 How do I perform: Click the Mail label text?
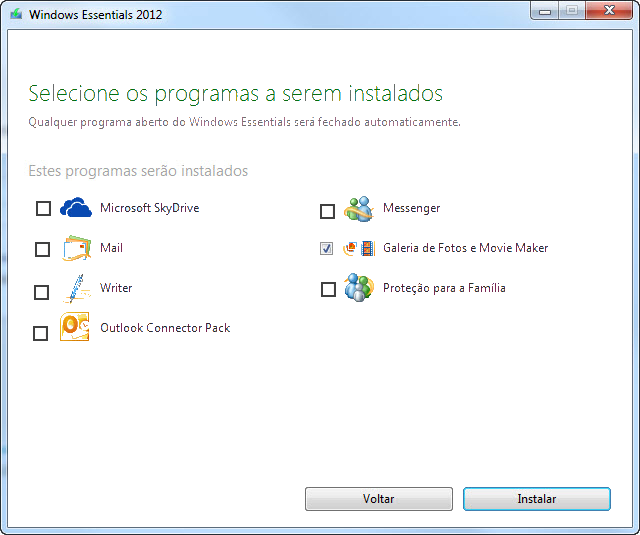click(x=111, y=248)
